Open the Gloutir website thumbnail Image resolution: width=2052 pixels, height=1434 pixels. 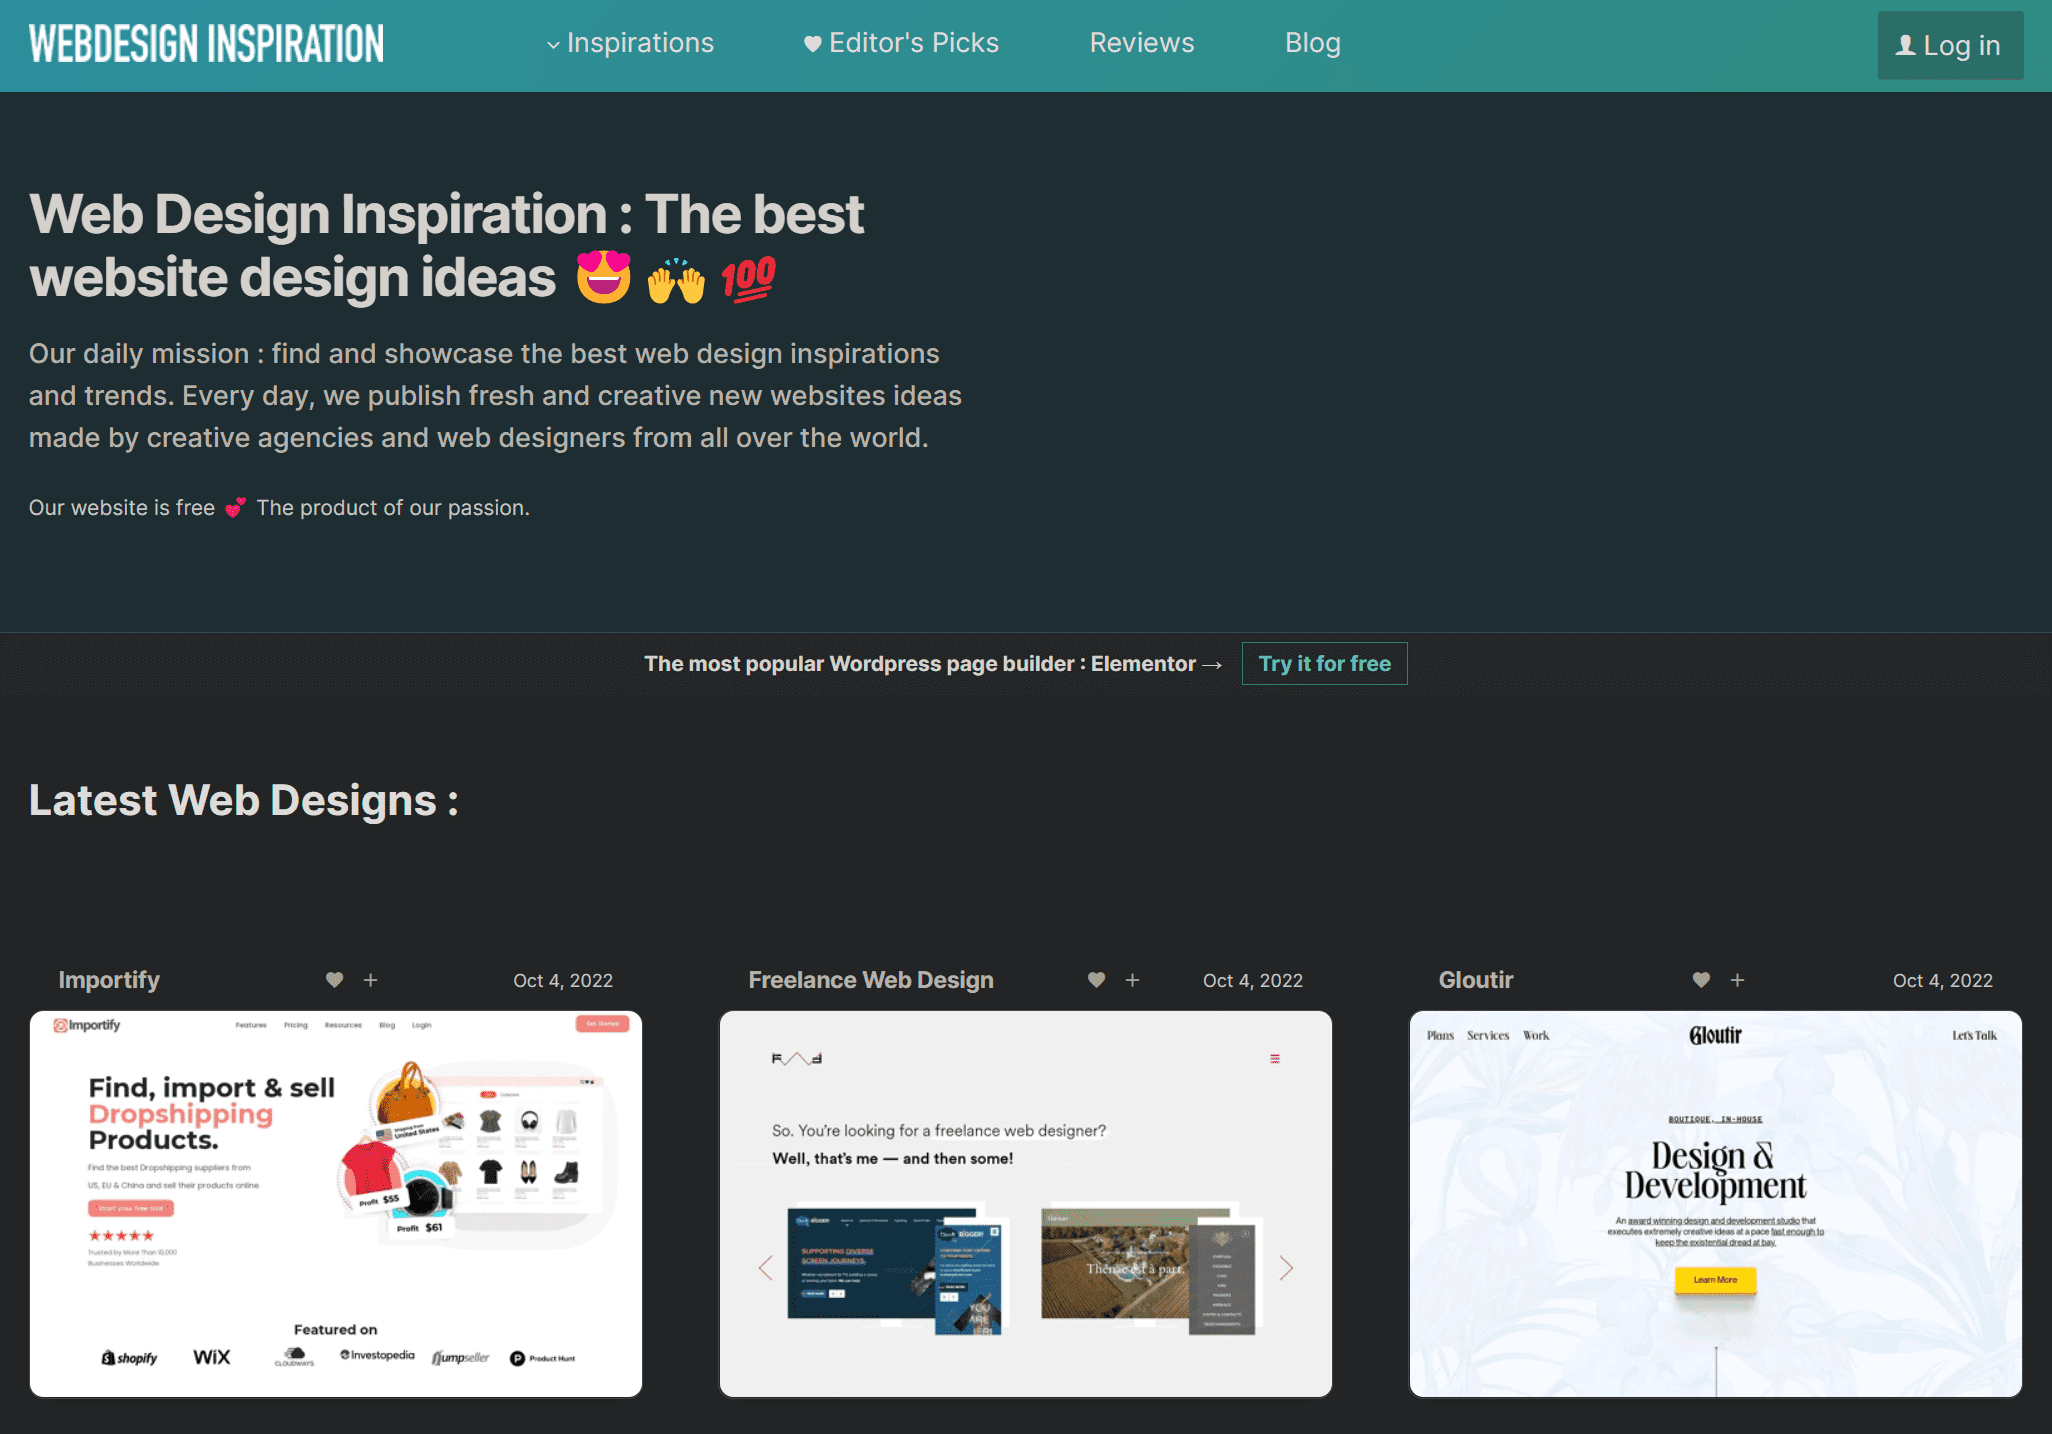pyautogui.click(x=1716, y=1204)
